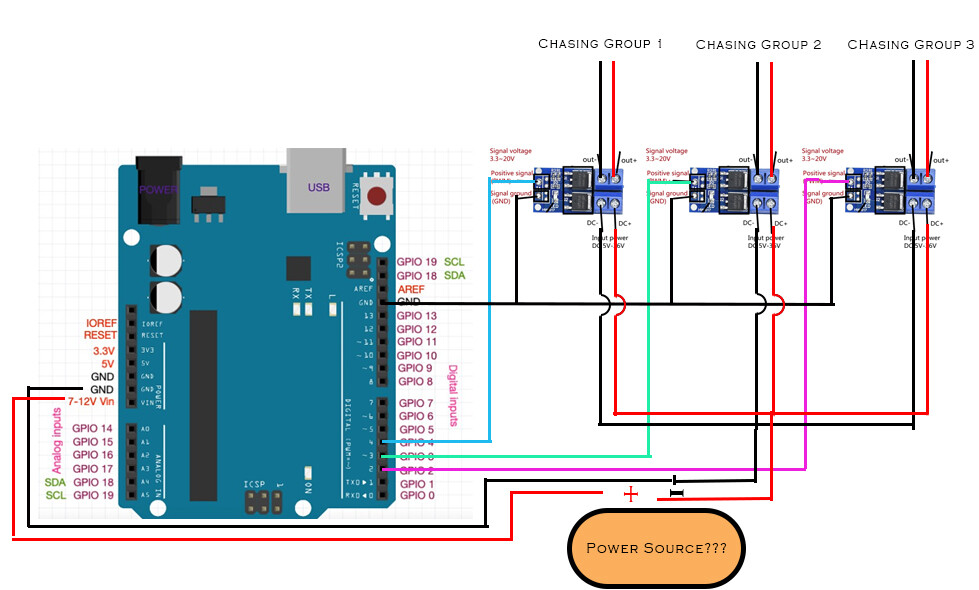Click the Chasing Group 3 label

click(910, 45)
